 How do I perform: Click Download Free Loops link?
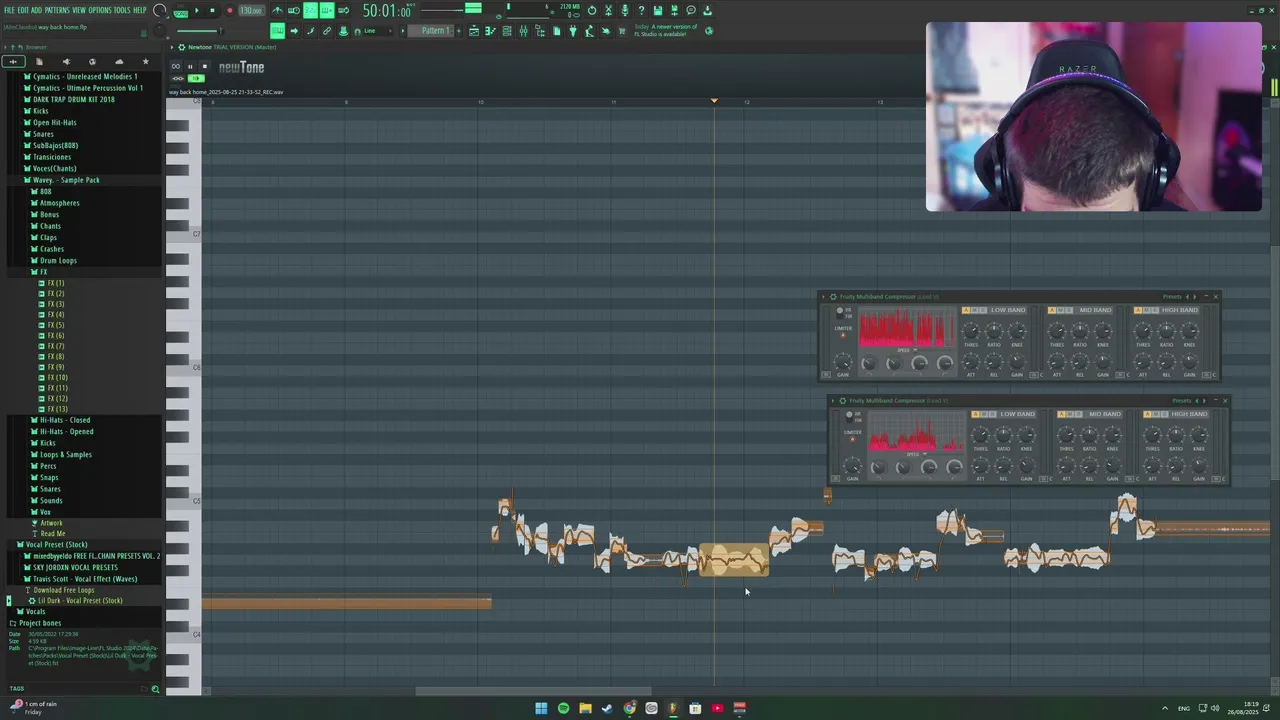[x=64, y=590]
